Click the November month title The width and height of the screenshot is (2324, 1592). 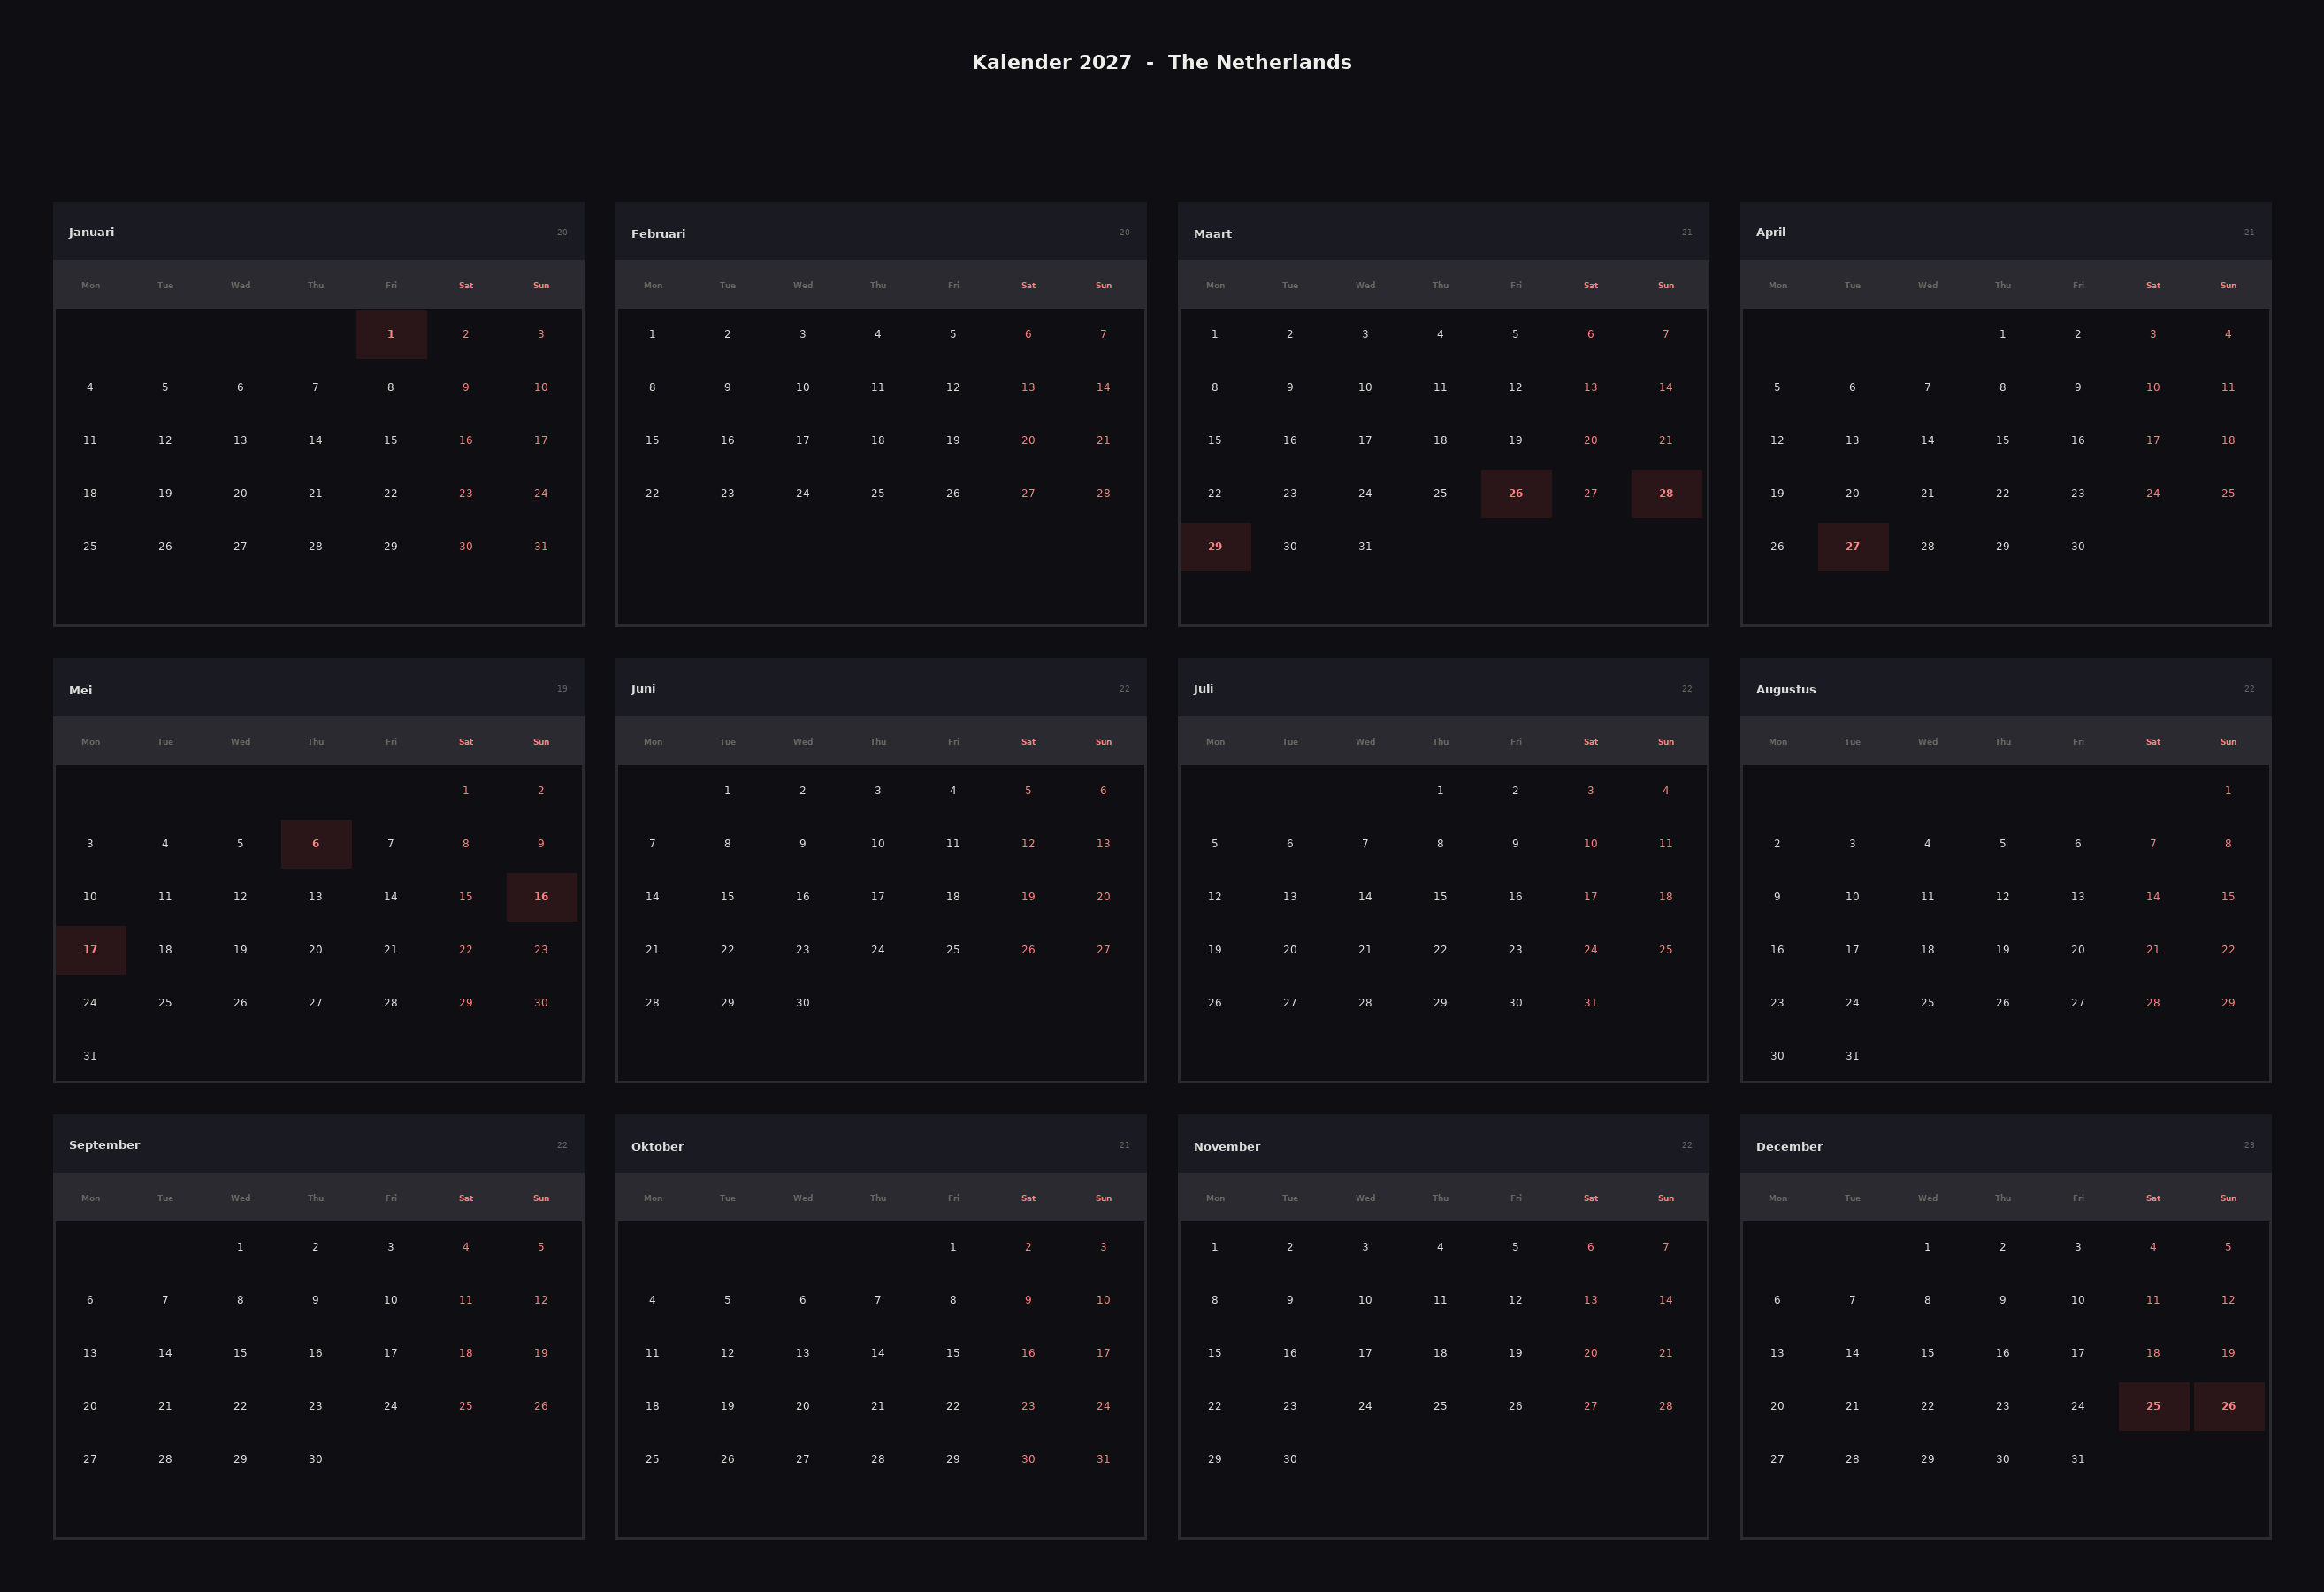(1226, 1147)
